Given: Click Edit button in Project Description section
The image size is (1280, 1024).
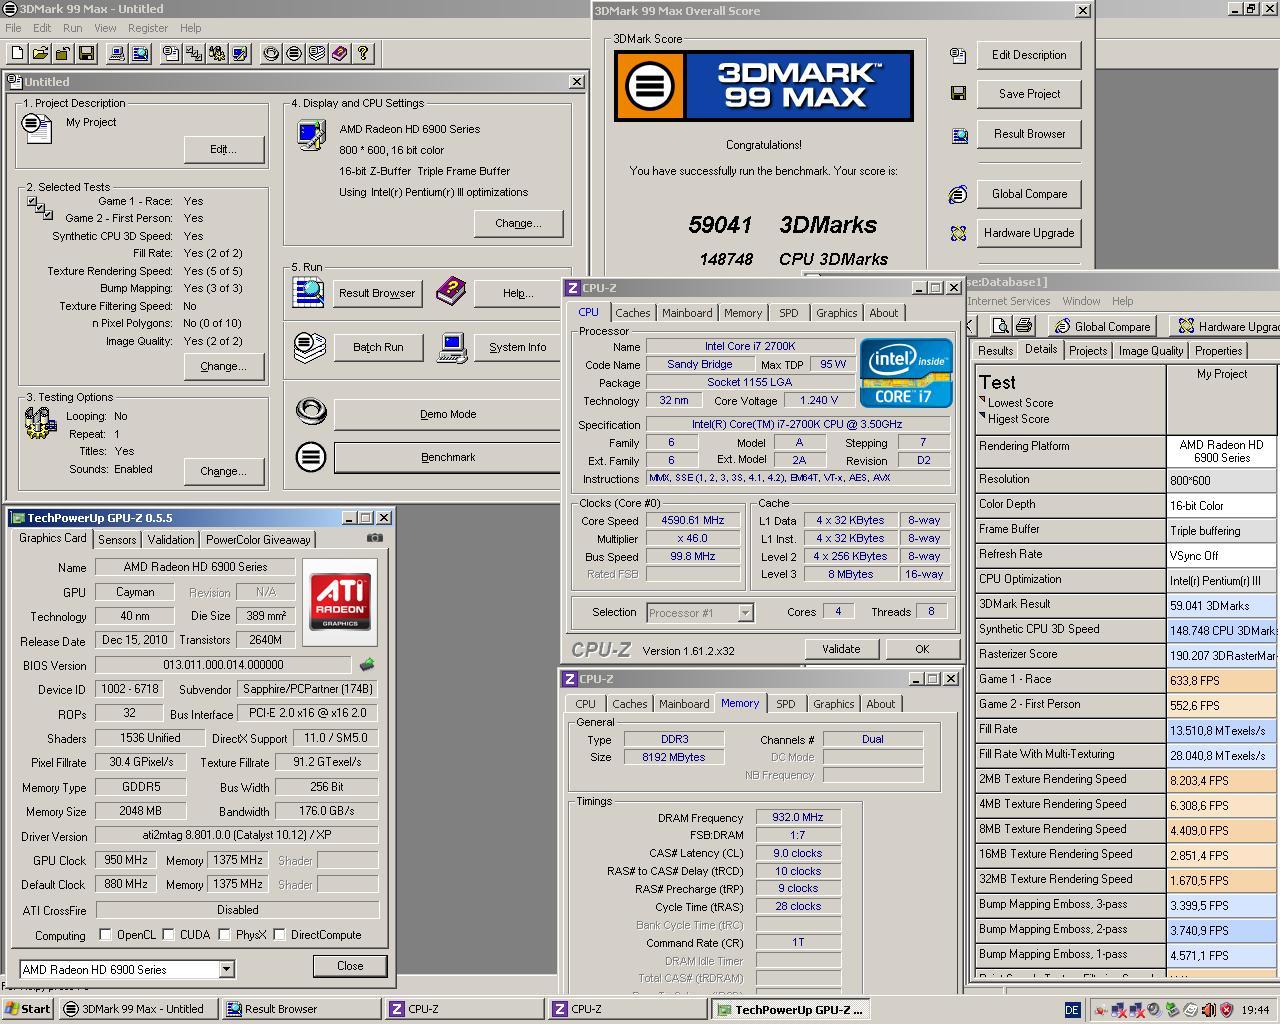Looking at the screenshot, I should (224, 149).
